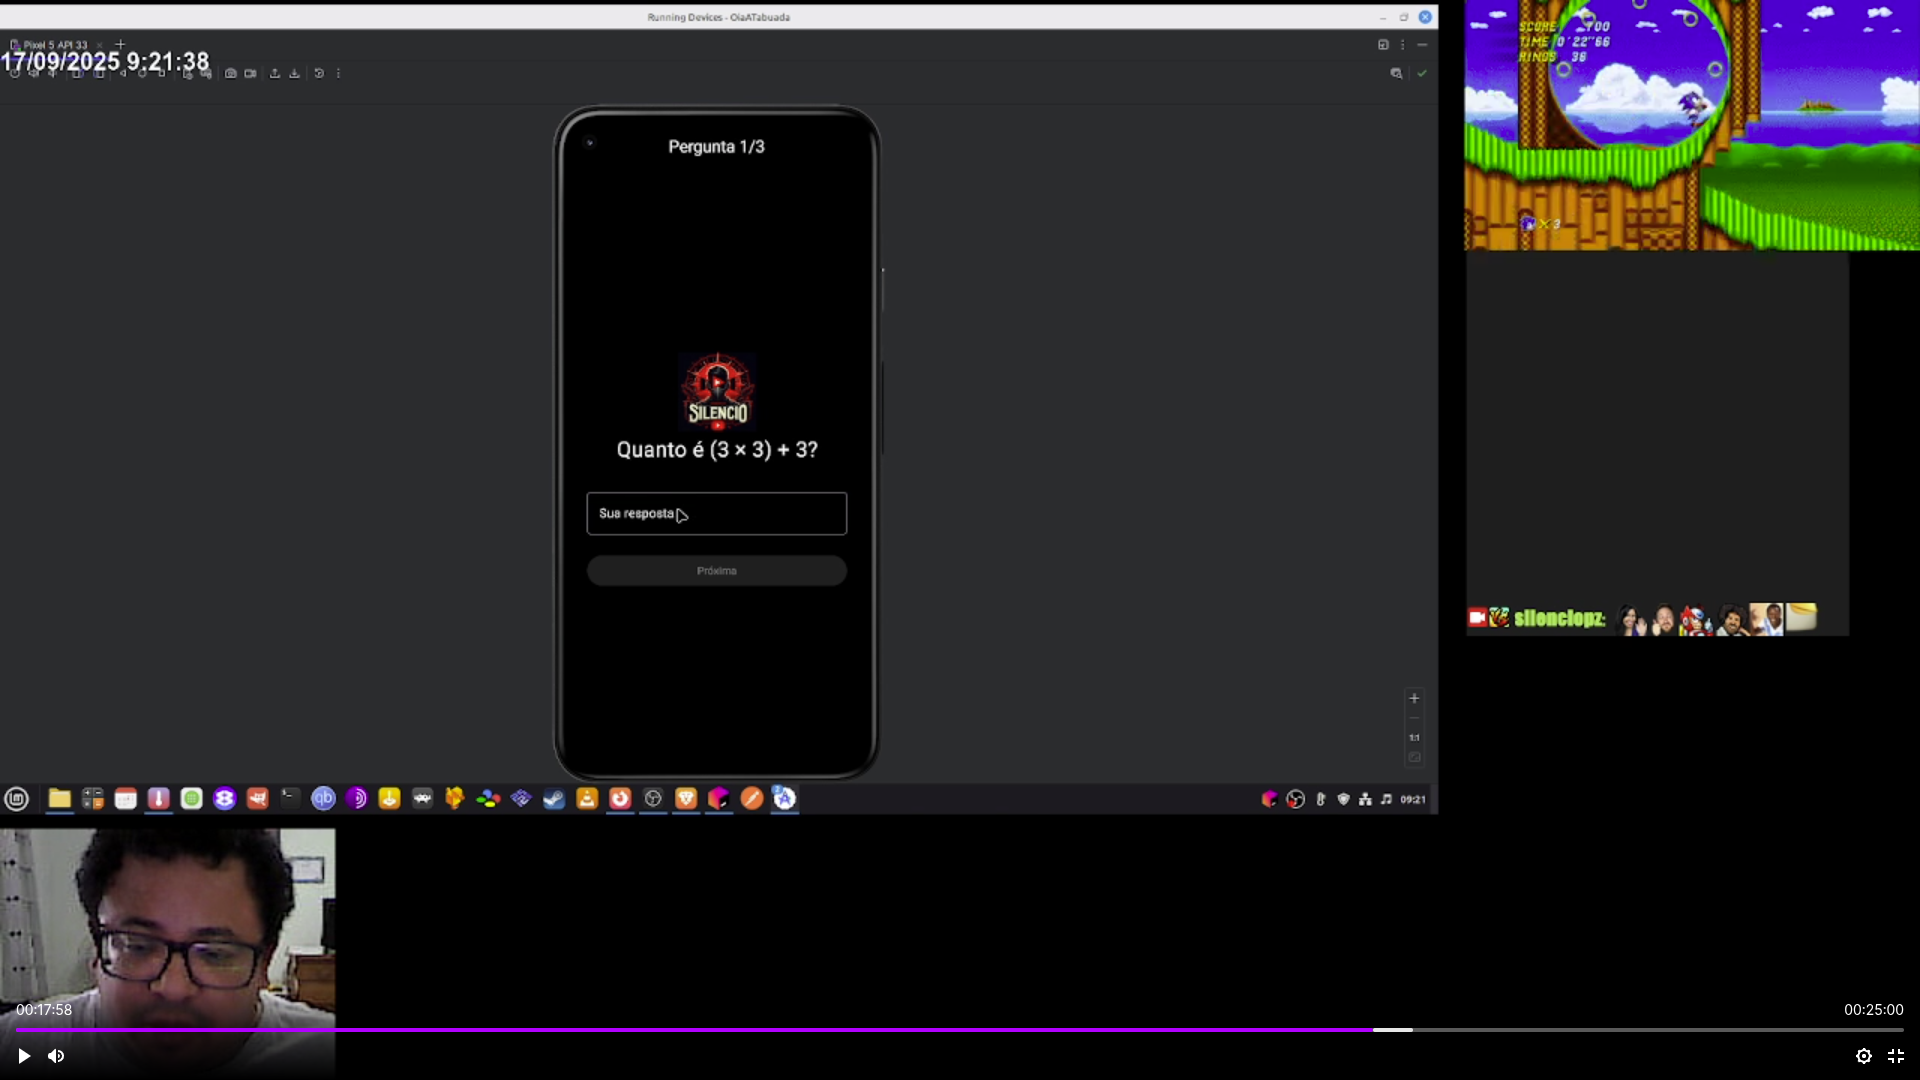The width and height of the screenshot is (1920, 1080).
Task: Set emulator zoom to 1:1
Action: [x=1414, y=738]
